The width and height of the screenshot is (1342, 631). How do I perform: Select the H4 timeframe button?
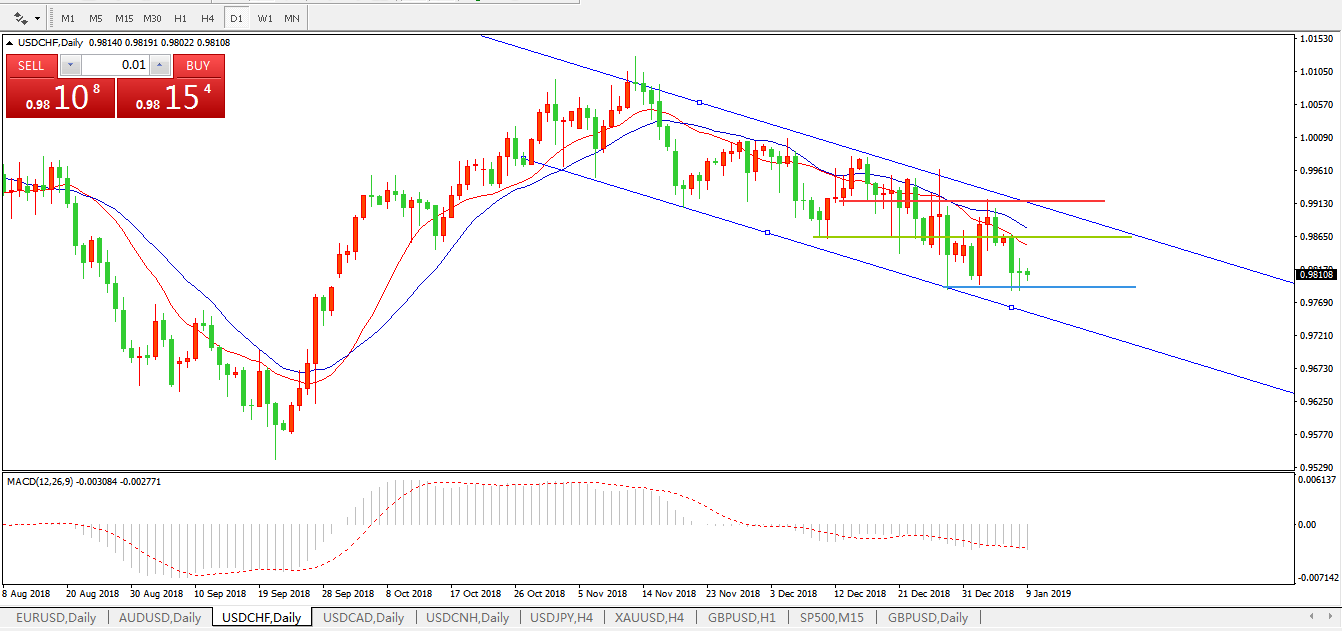[207, 18]
